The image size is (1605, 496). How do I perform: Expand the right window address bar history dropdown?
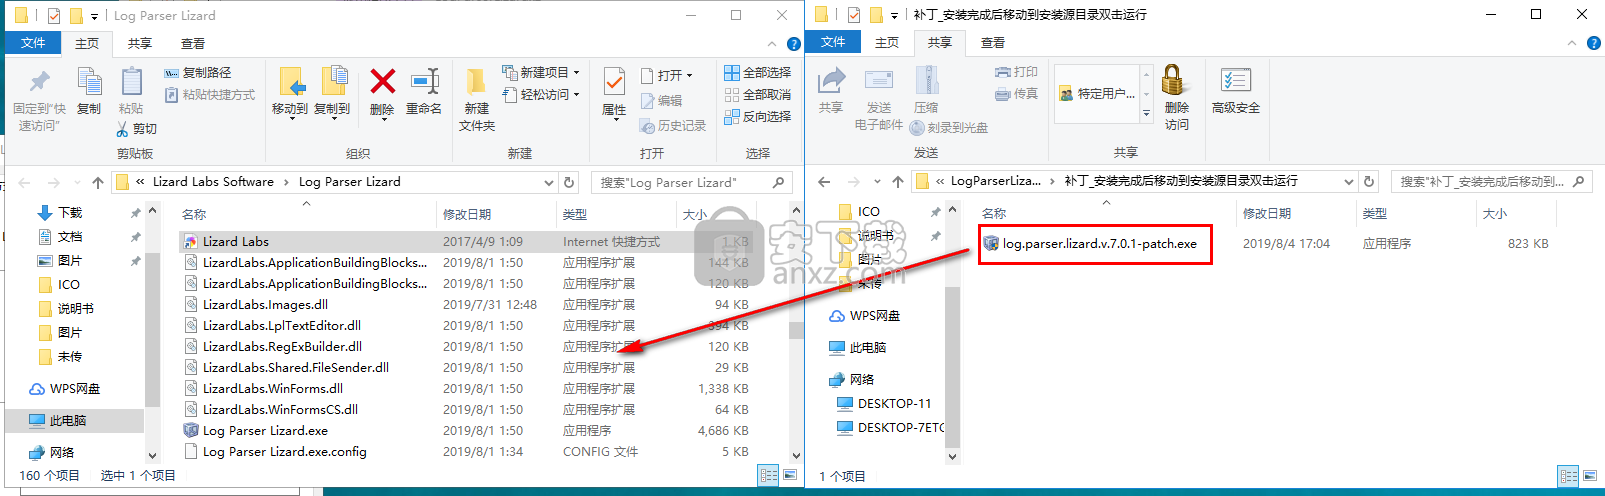[1348, 181]
